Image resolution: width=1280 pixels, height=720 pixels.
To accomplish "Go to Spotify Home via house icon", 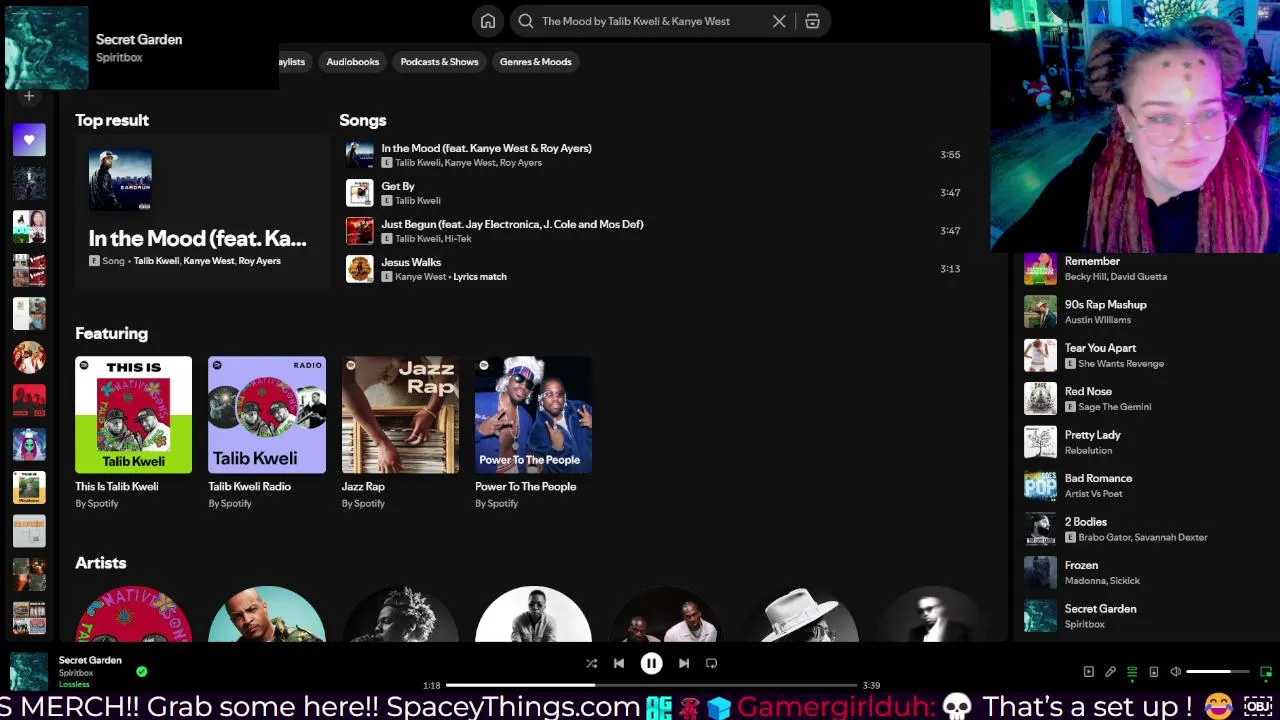I will click(x=487, y=21).
